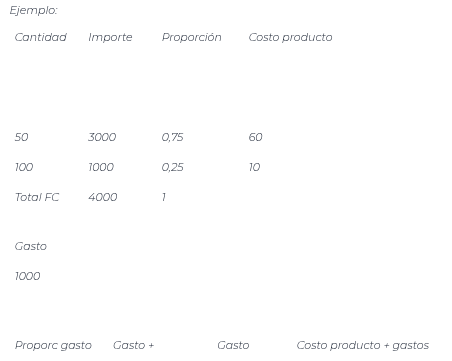Select the total amount 4000
The height and width of the screenshot is (361, 452).
click(103, 197)
